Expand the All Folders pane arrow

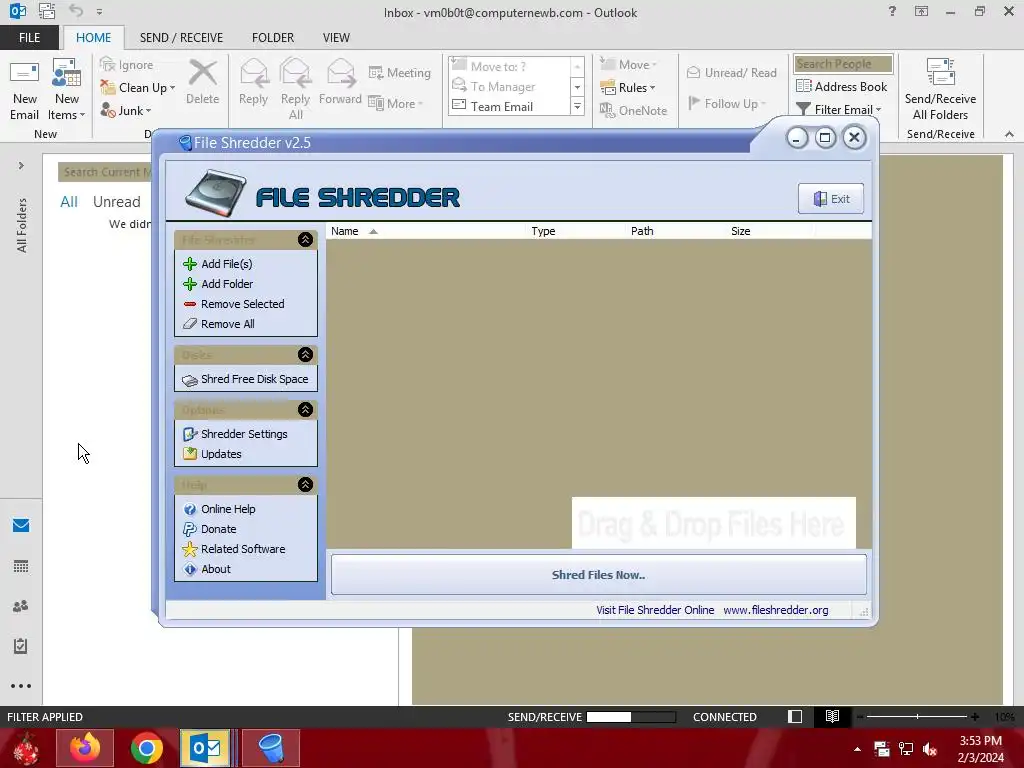(x=21, y=166)
